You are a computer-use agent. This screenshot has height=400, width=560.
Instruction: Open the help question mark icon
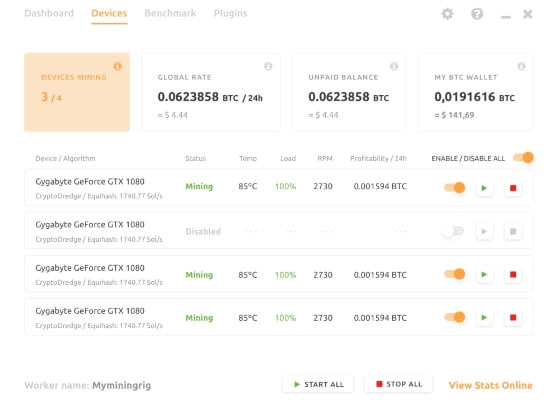coord(477,14)
